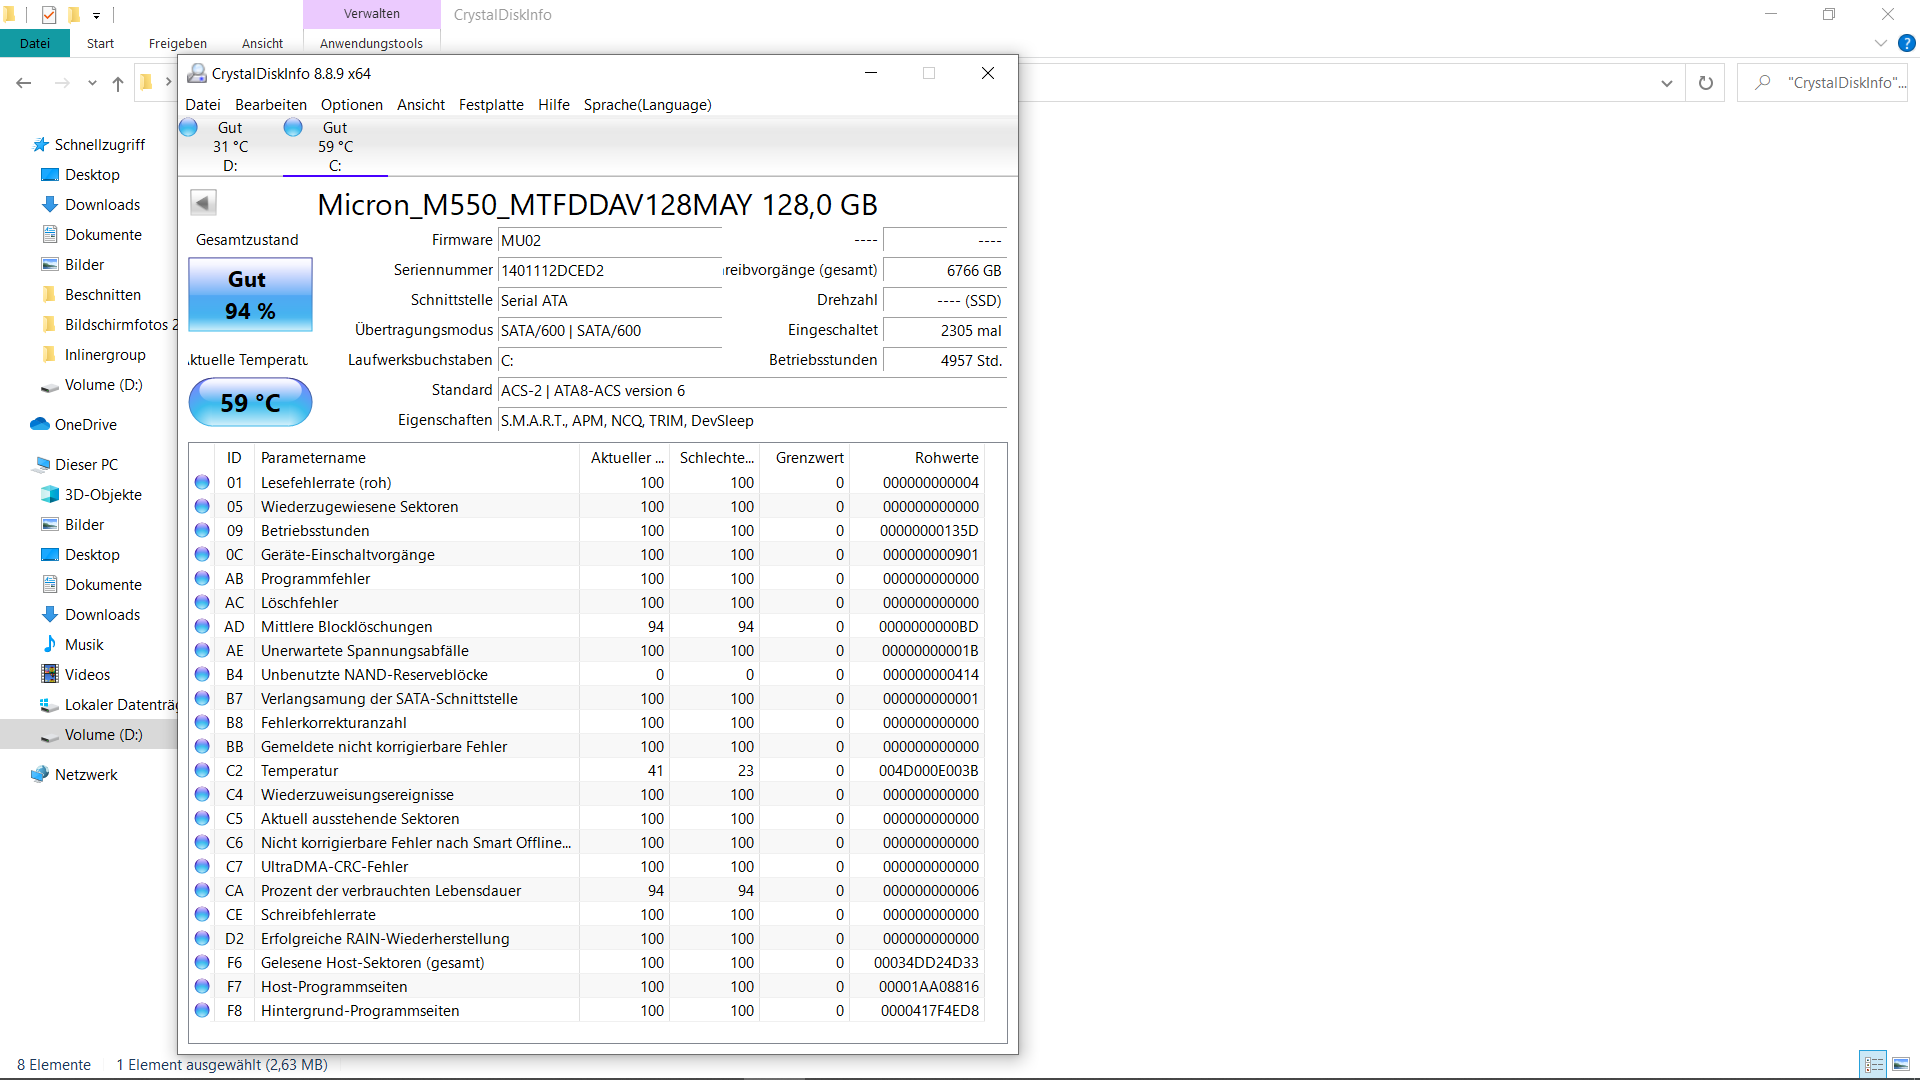Select Mittlere Blocklöschungen row
Screen dimensions: 1920x1080
[587, 626]
